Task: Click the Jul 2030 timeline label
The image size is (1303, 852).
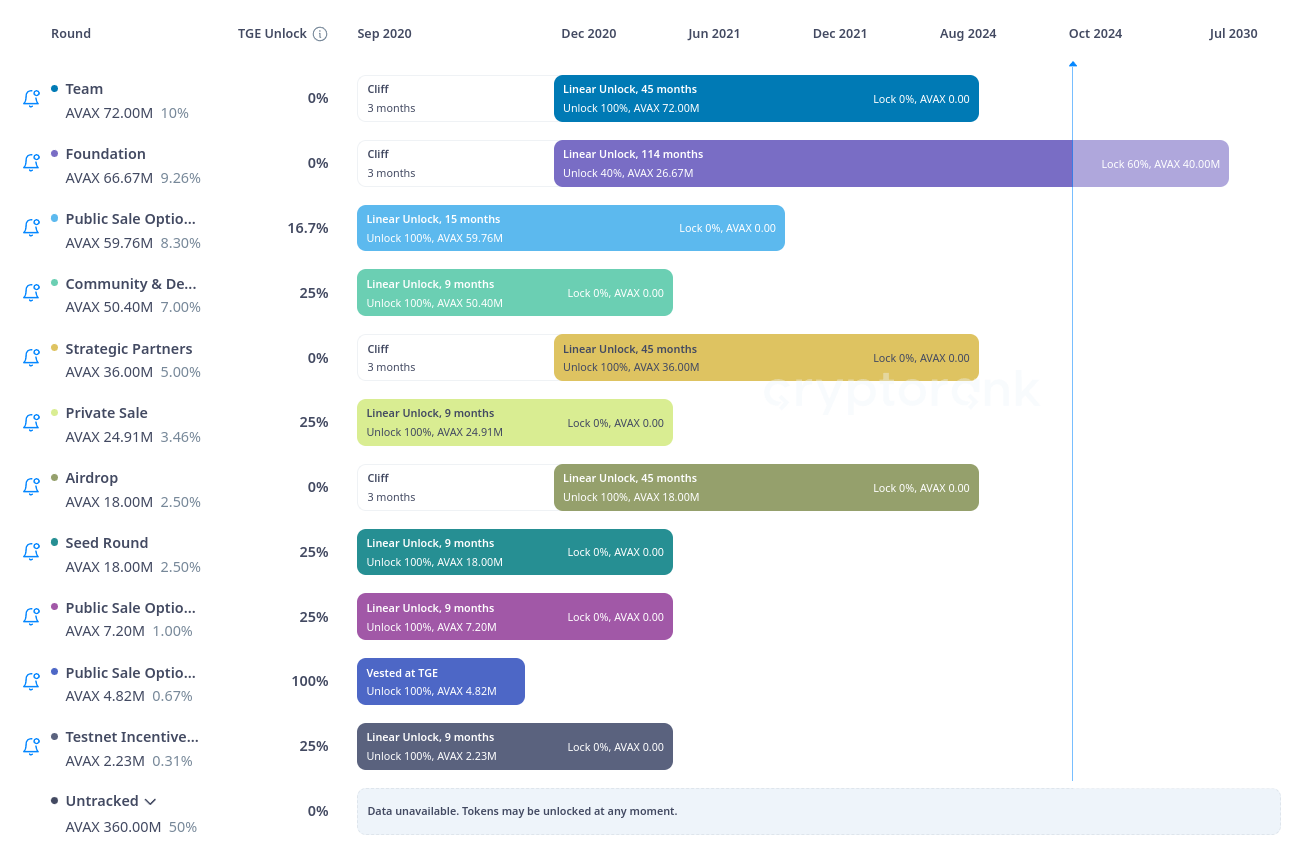Action: tap(1233, 34)
